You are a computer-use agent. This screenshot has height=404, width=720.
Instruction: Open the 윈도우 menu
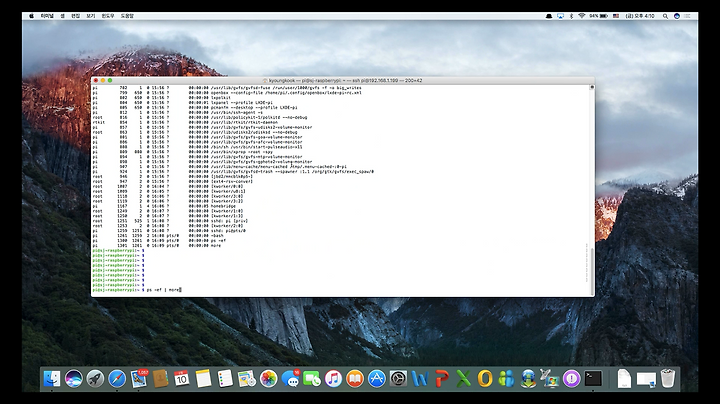[x=108, y=16]
